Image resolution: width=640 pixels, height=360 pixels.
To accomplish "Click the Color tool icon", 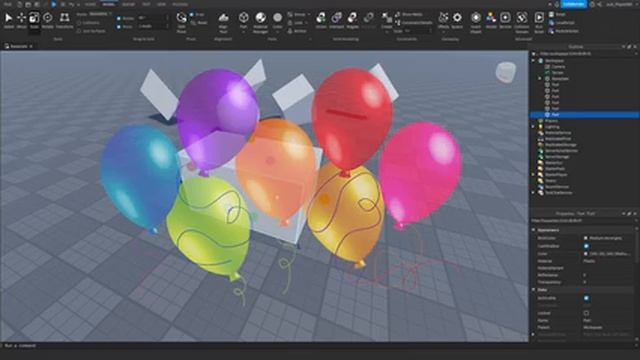I will click(278, 18).
